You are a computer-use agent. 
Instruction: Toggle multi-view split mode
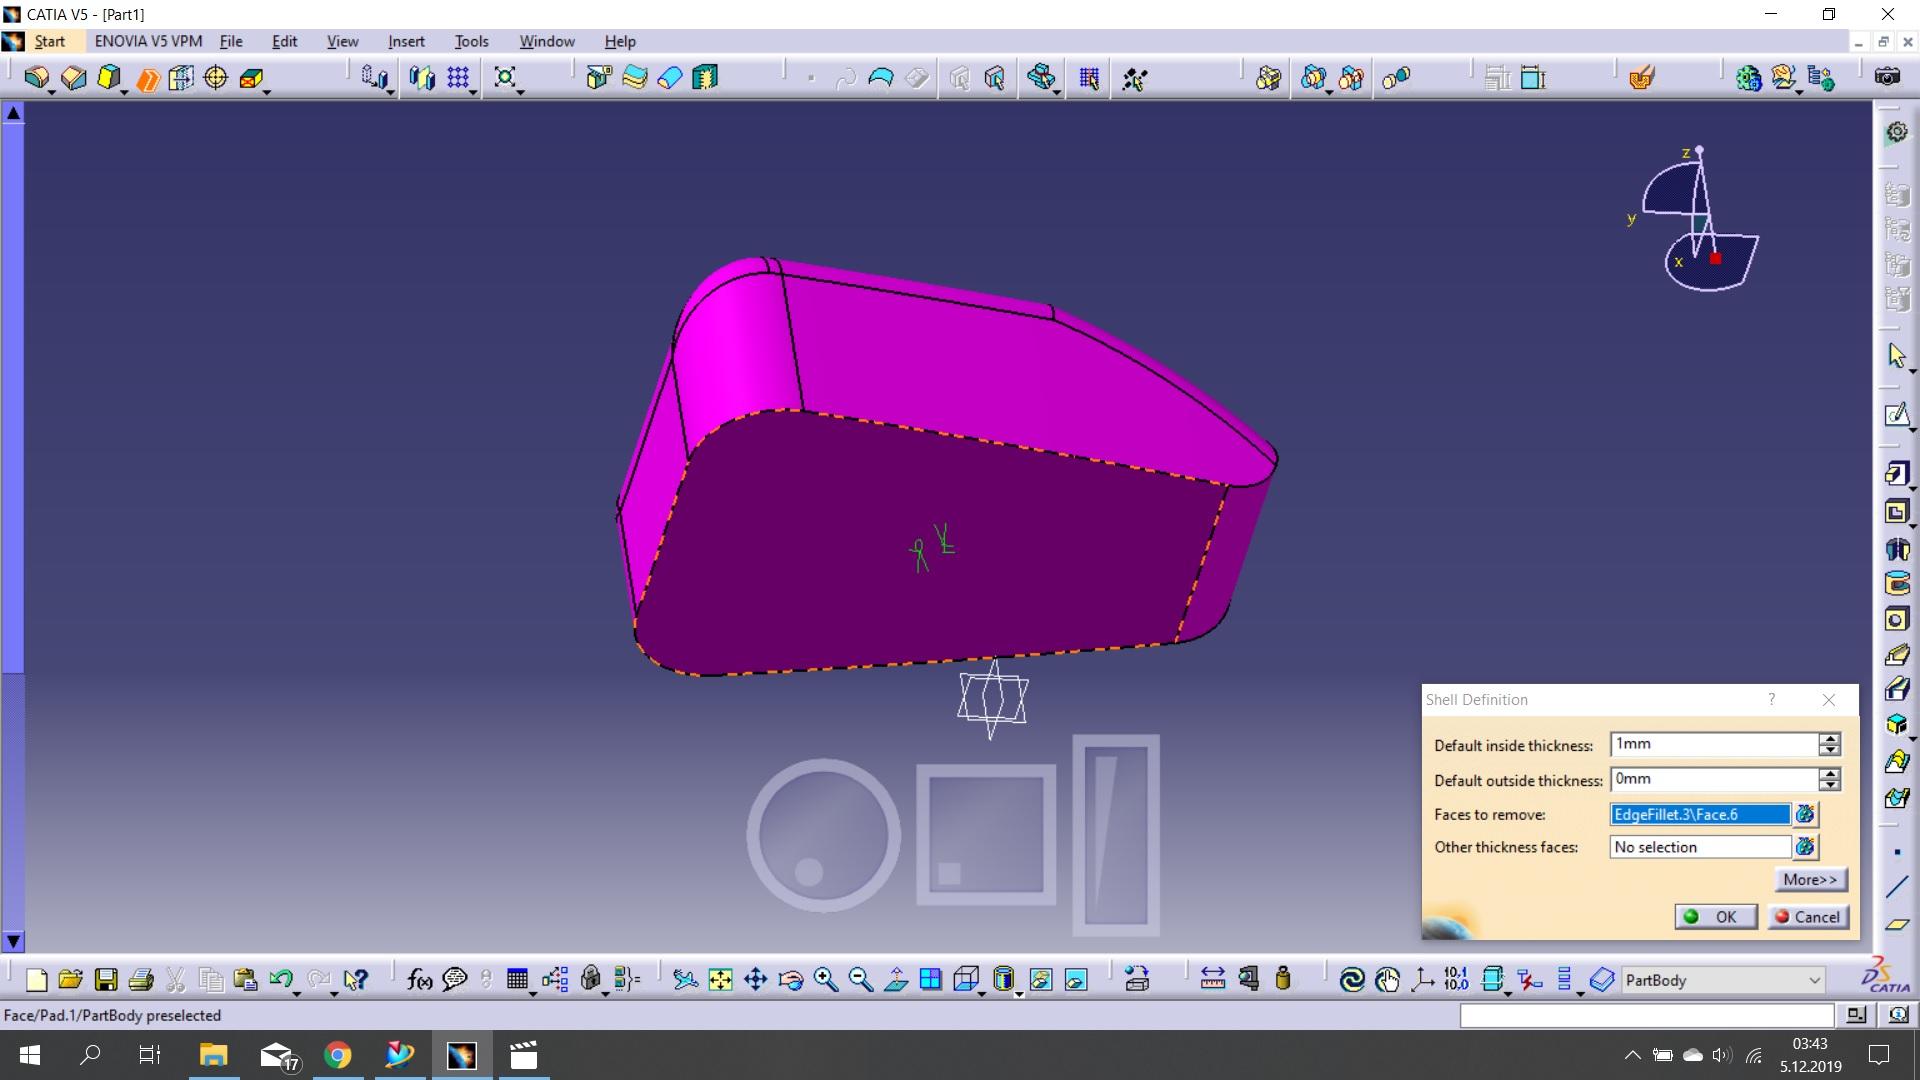932,980
